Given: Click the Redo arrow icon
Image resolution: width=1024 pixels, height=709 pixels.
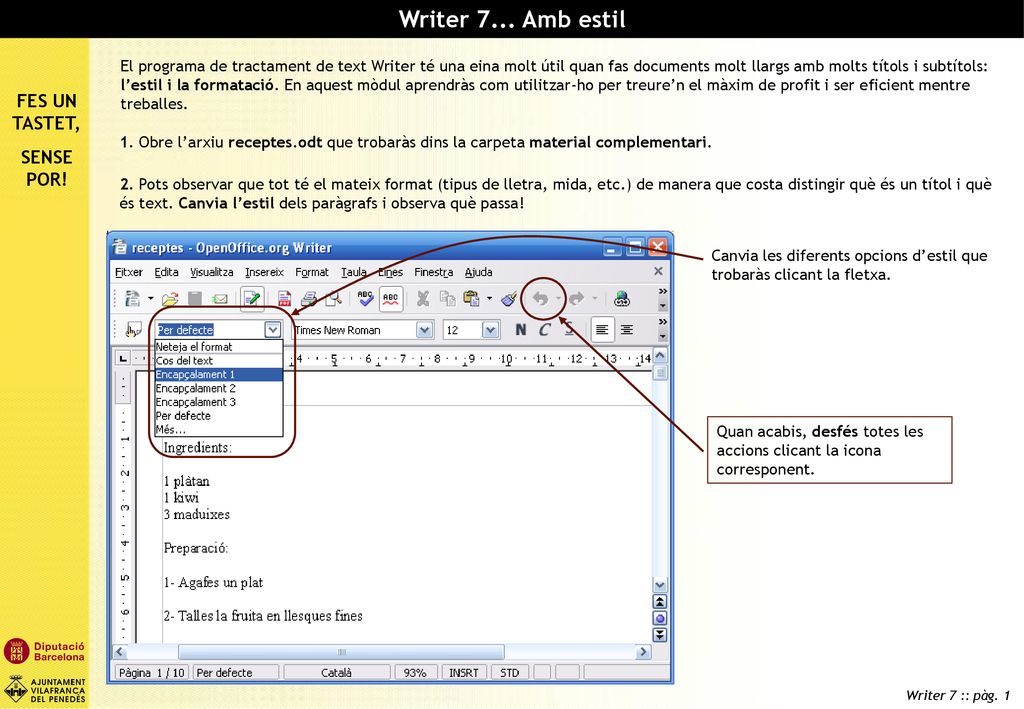Looking at the screenshot, I should pos(576,299).
